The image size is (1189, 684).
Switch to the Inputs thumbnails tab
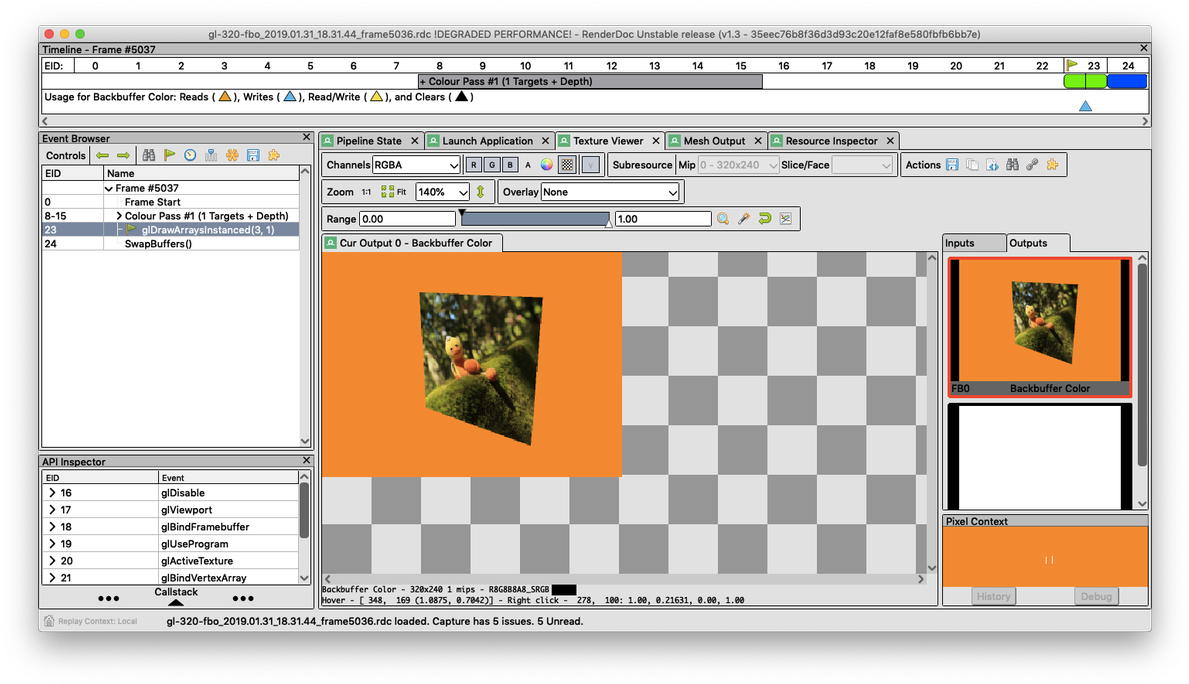tap(974, 243)
